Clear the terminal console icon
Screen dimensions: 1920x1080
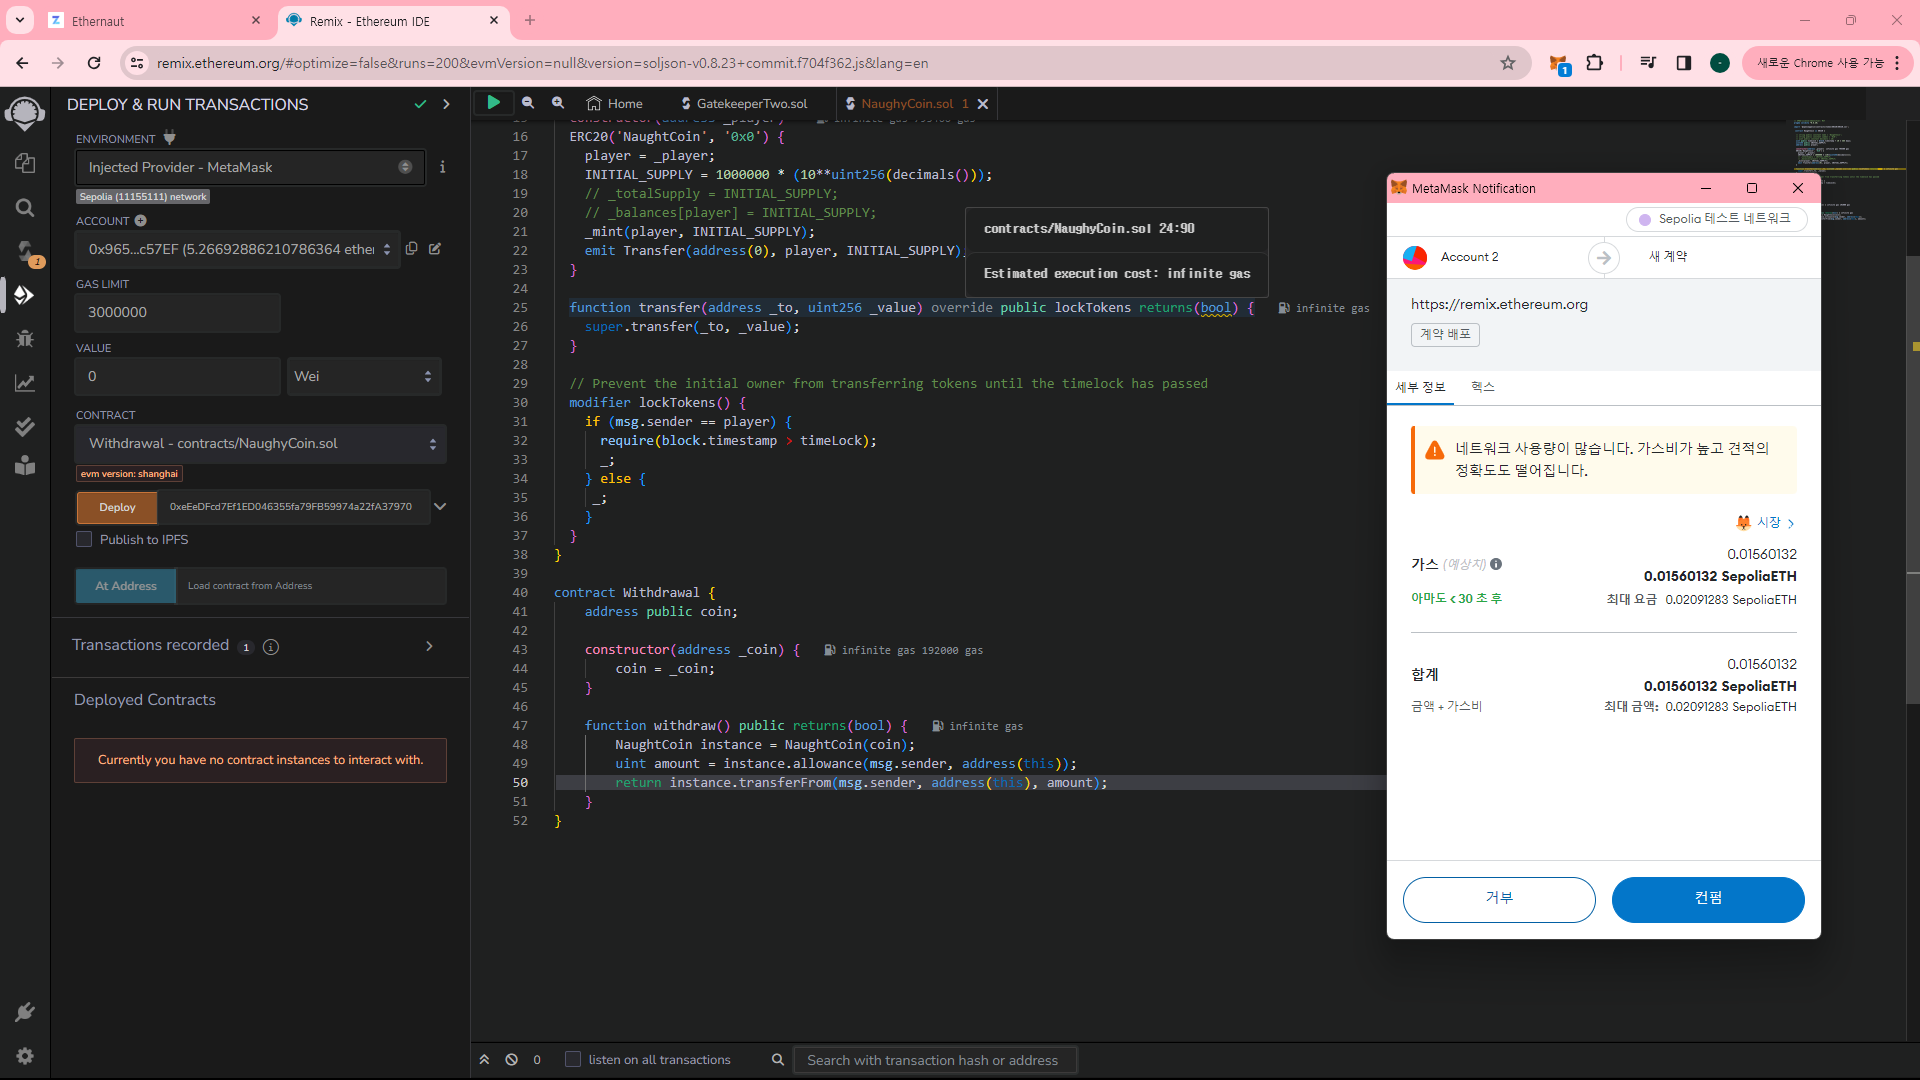click(x=511, y=1059)
